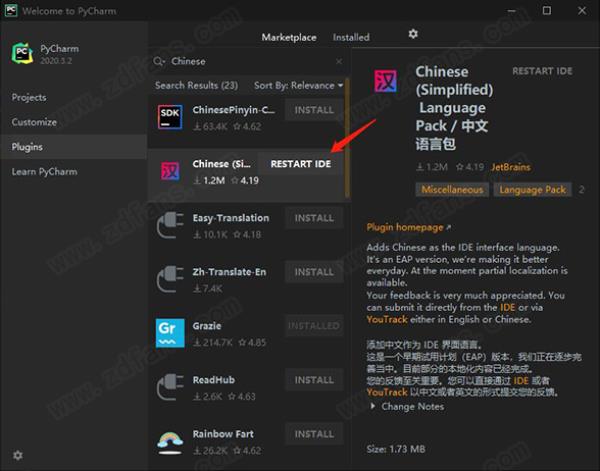This screenshot has width=600, height=471.
Task: Select the ChinesePinyin-C... plugin name
Action: tap(233, 110)
